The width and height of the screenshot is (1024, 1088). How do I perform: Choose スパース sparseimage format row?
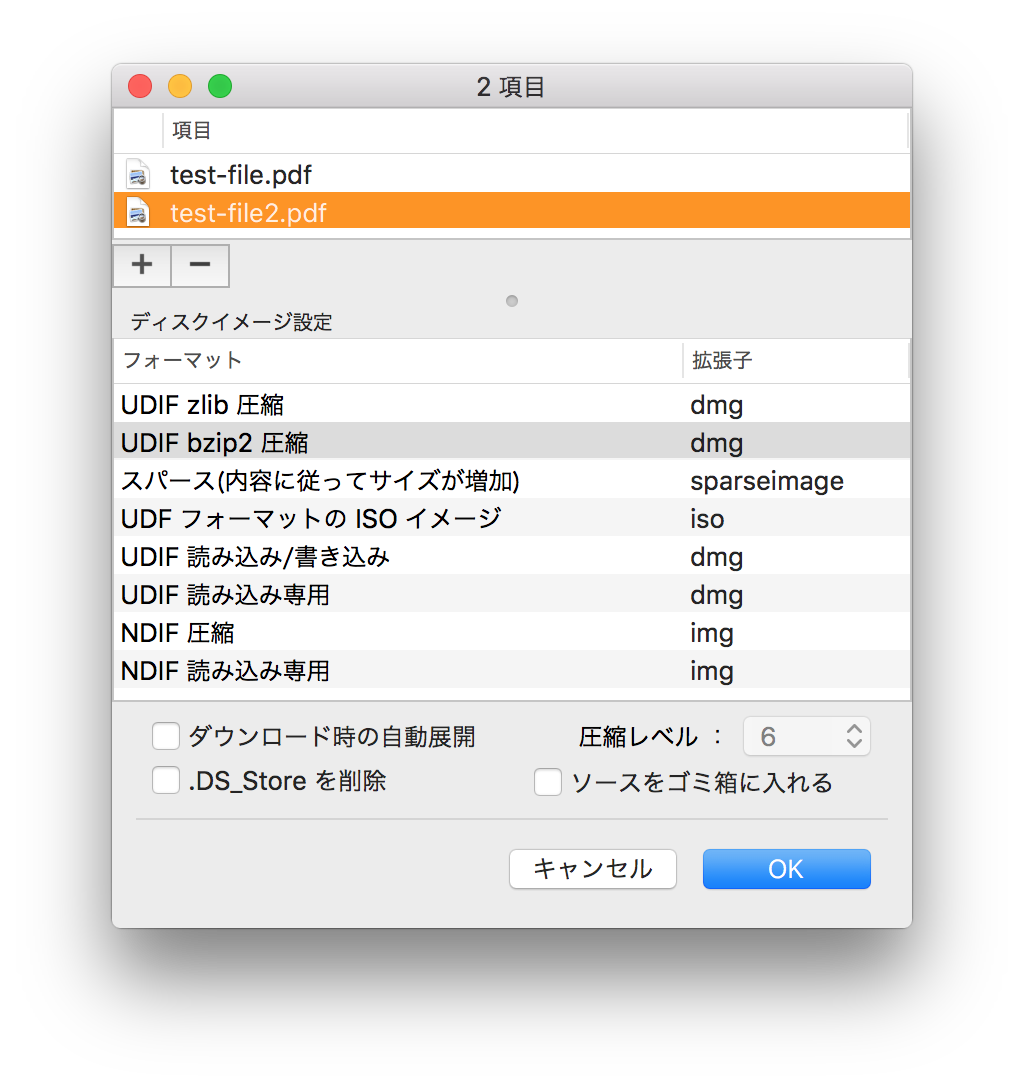(x=400, y=481)
